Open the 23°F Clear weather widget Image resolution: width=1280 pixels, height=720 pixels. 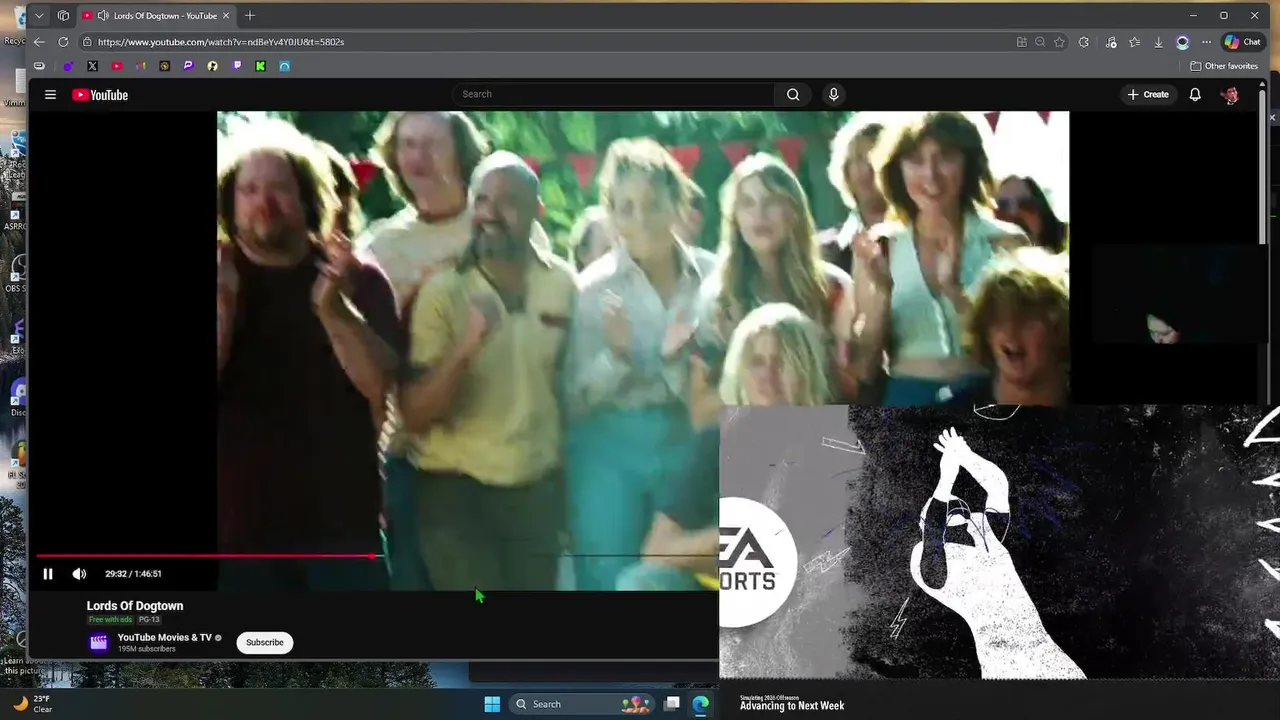click(x=33, y=704)
